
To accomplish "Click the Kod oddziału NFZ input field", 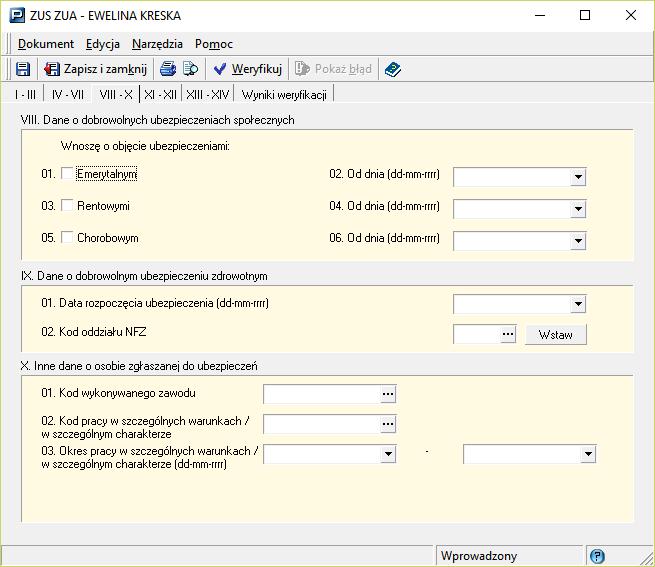I will tap(477, 334).
